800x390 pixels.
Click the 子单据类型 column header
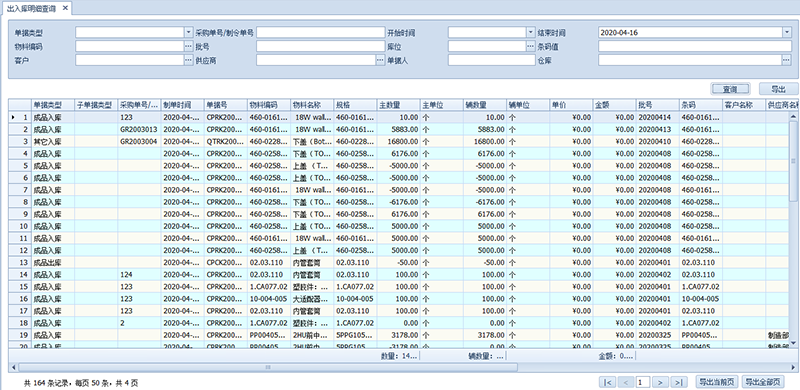pyautogui.click(x=96, y=105)
